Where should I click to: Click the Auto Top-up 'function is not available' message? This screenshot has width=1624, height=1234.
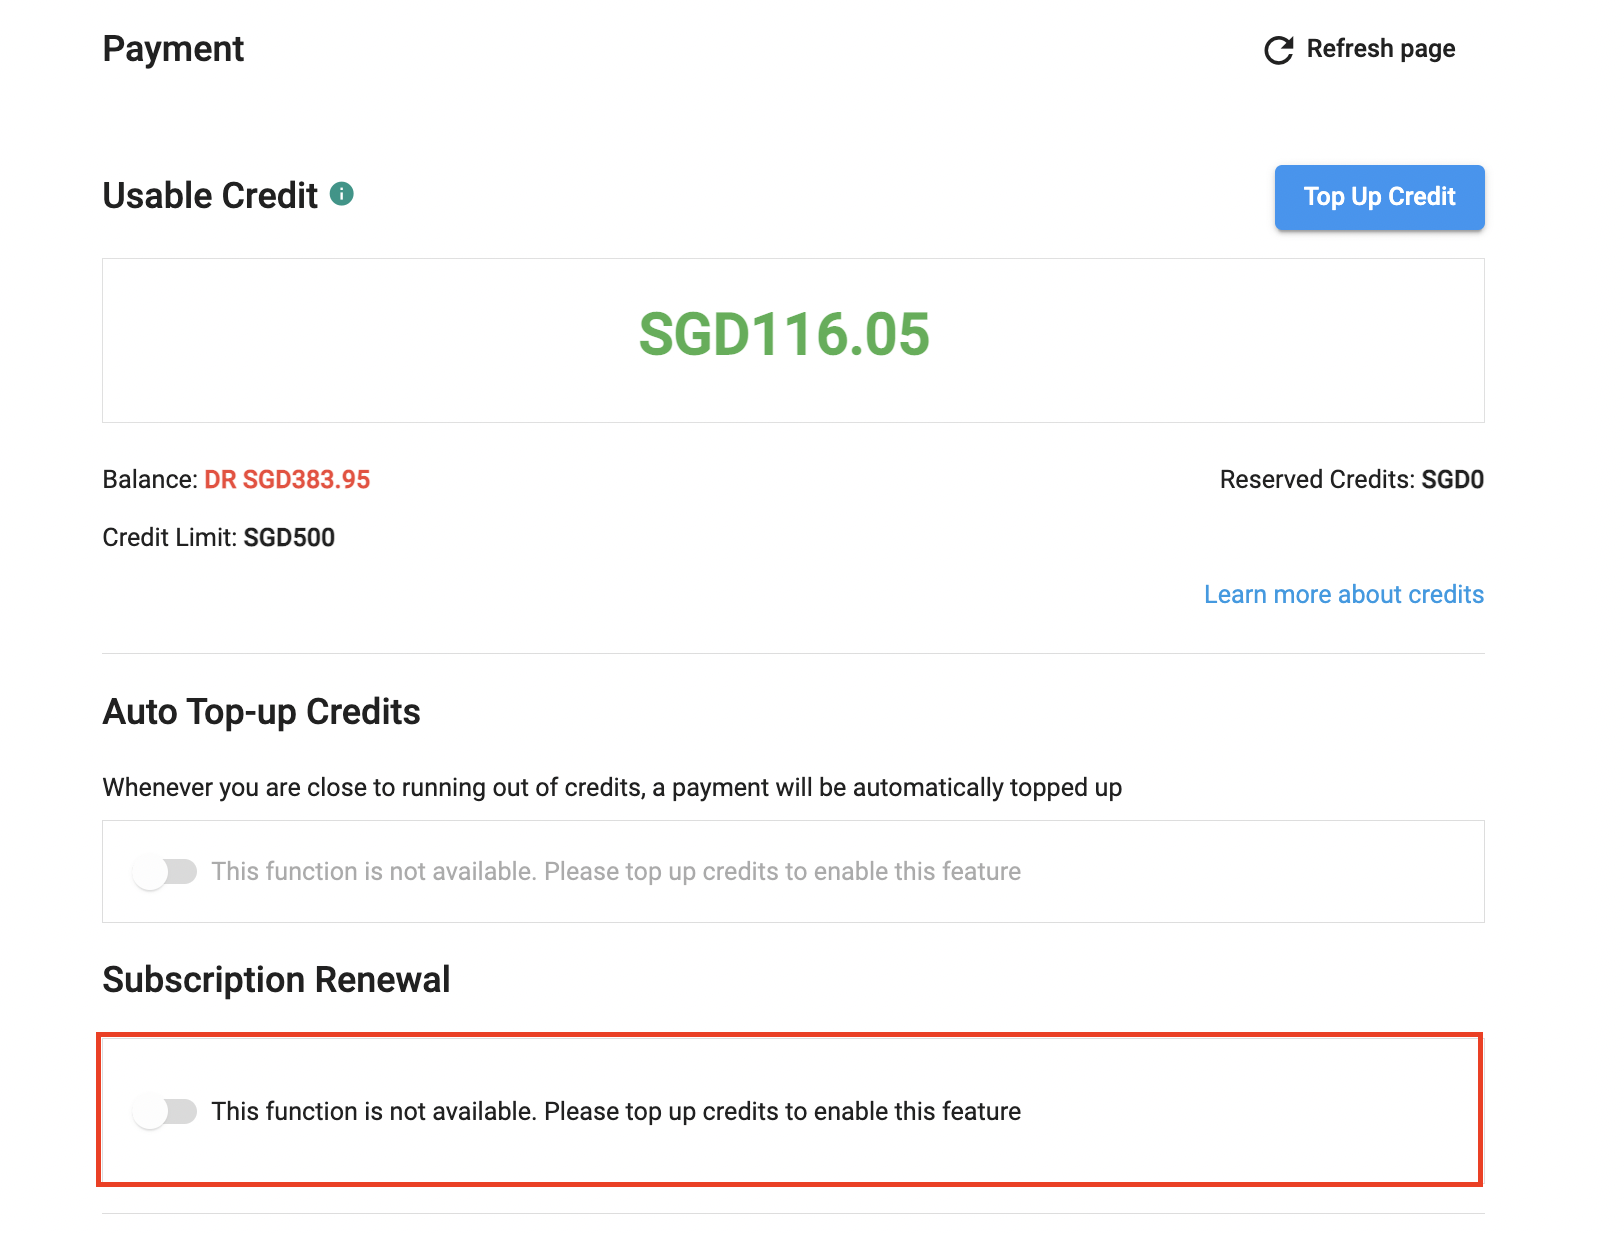(x=616, y=872)
